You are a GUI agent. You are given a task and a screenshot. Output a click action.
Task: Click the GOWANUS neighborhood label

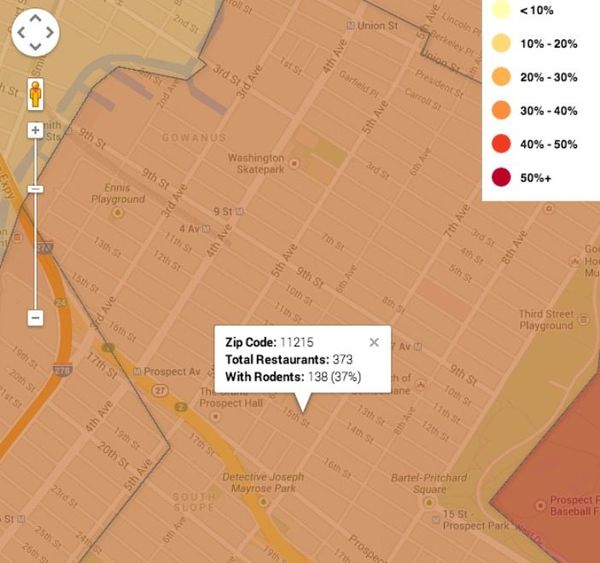point(194,138)
